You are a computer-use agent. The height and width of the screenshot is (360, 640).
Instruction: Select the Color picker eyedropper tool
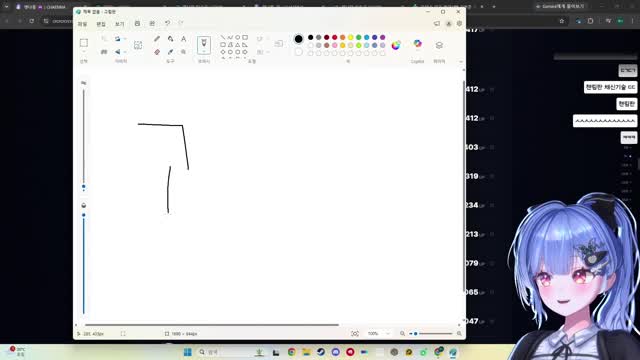(170, 52)
